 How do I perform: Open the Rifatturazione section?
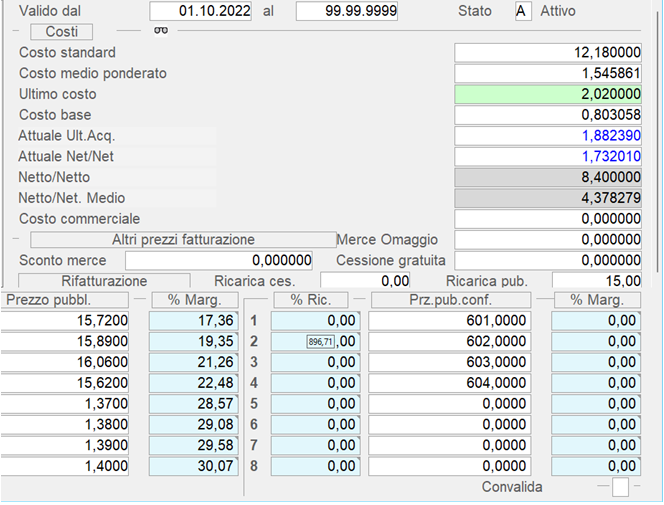pyautogui.click(x=104, y=281)
